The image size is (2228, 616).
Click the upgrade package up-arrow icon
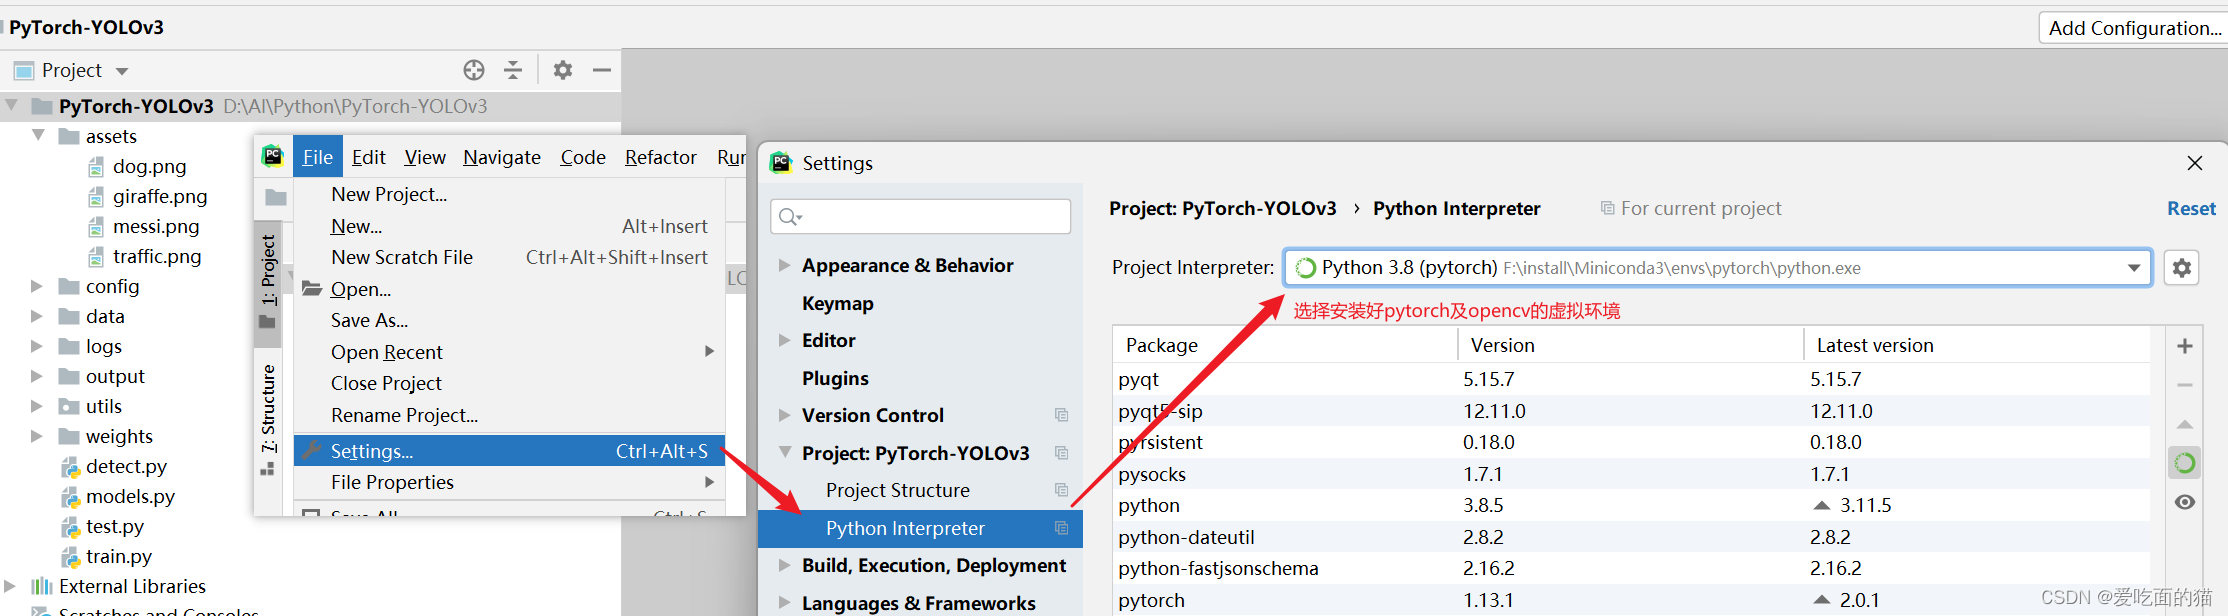[2185, 424]
